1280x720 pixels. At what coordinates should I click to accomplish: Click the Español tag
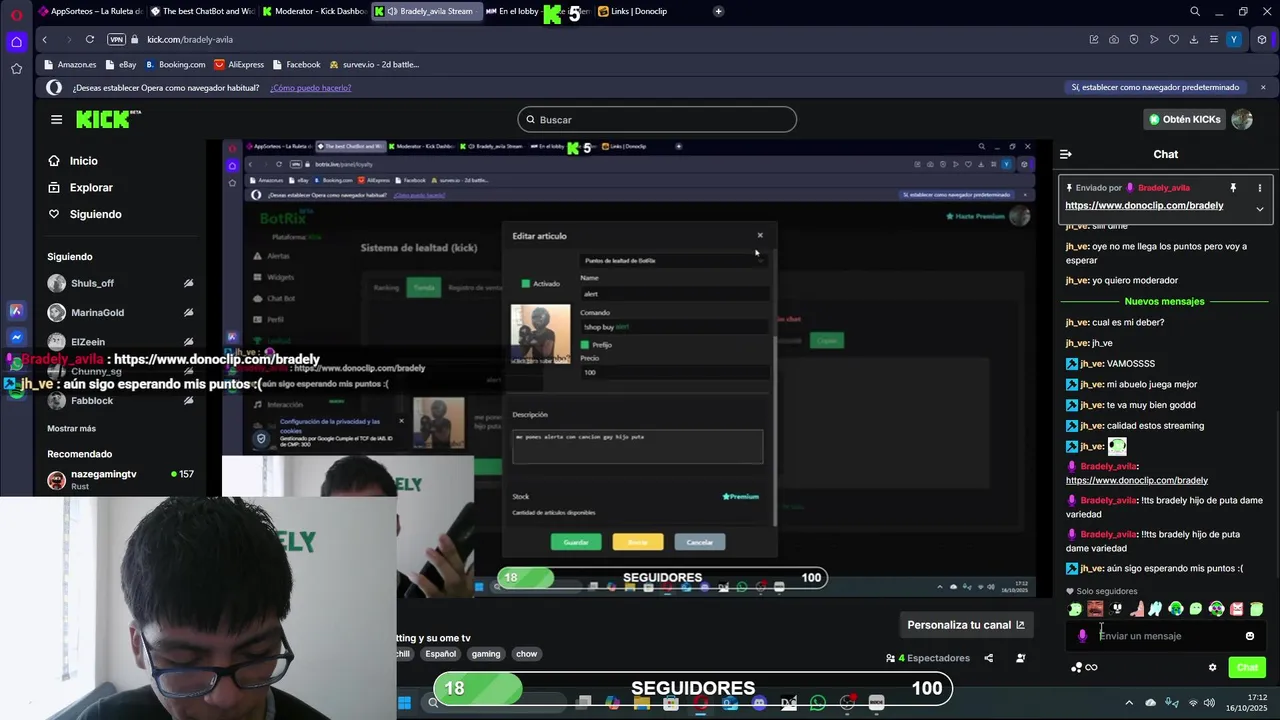pos(440,654)
